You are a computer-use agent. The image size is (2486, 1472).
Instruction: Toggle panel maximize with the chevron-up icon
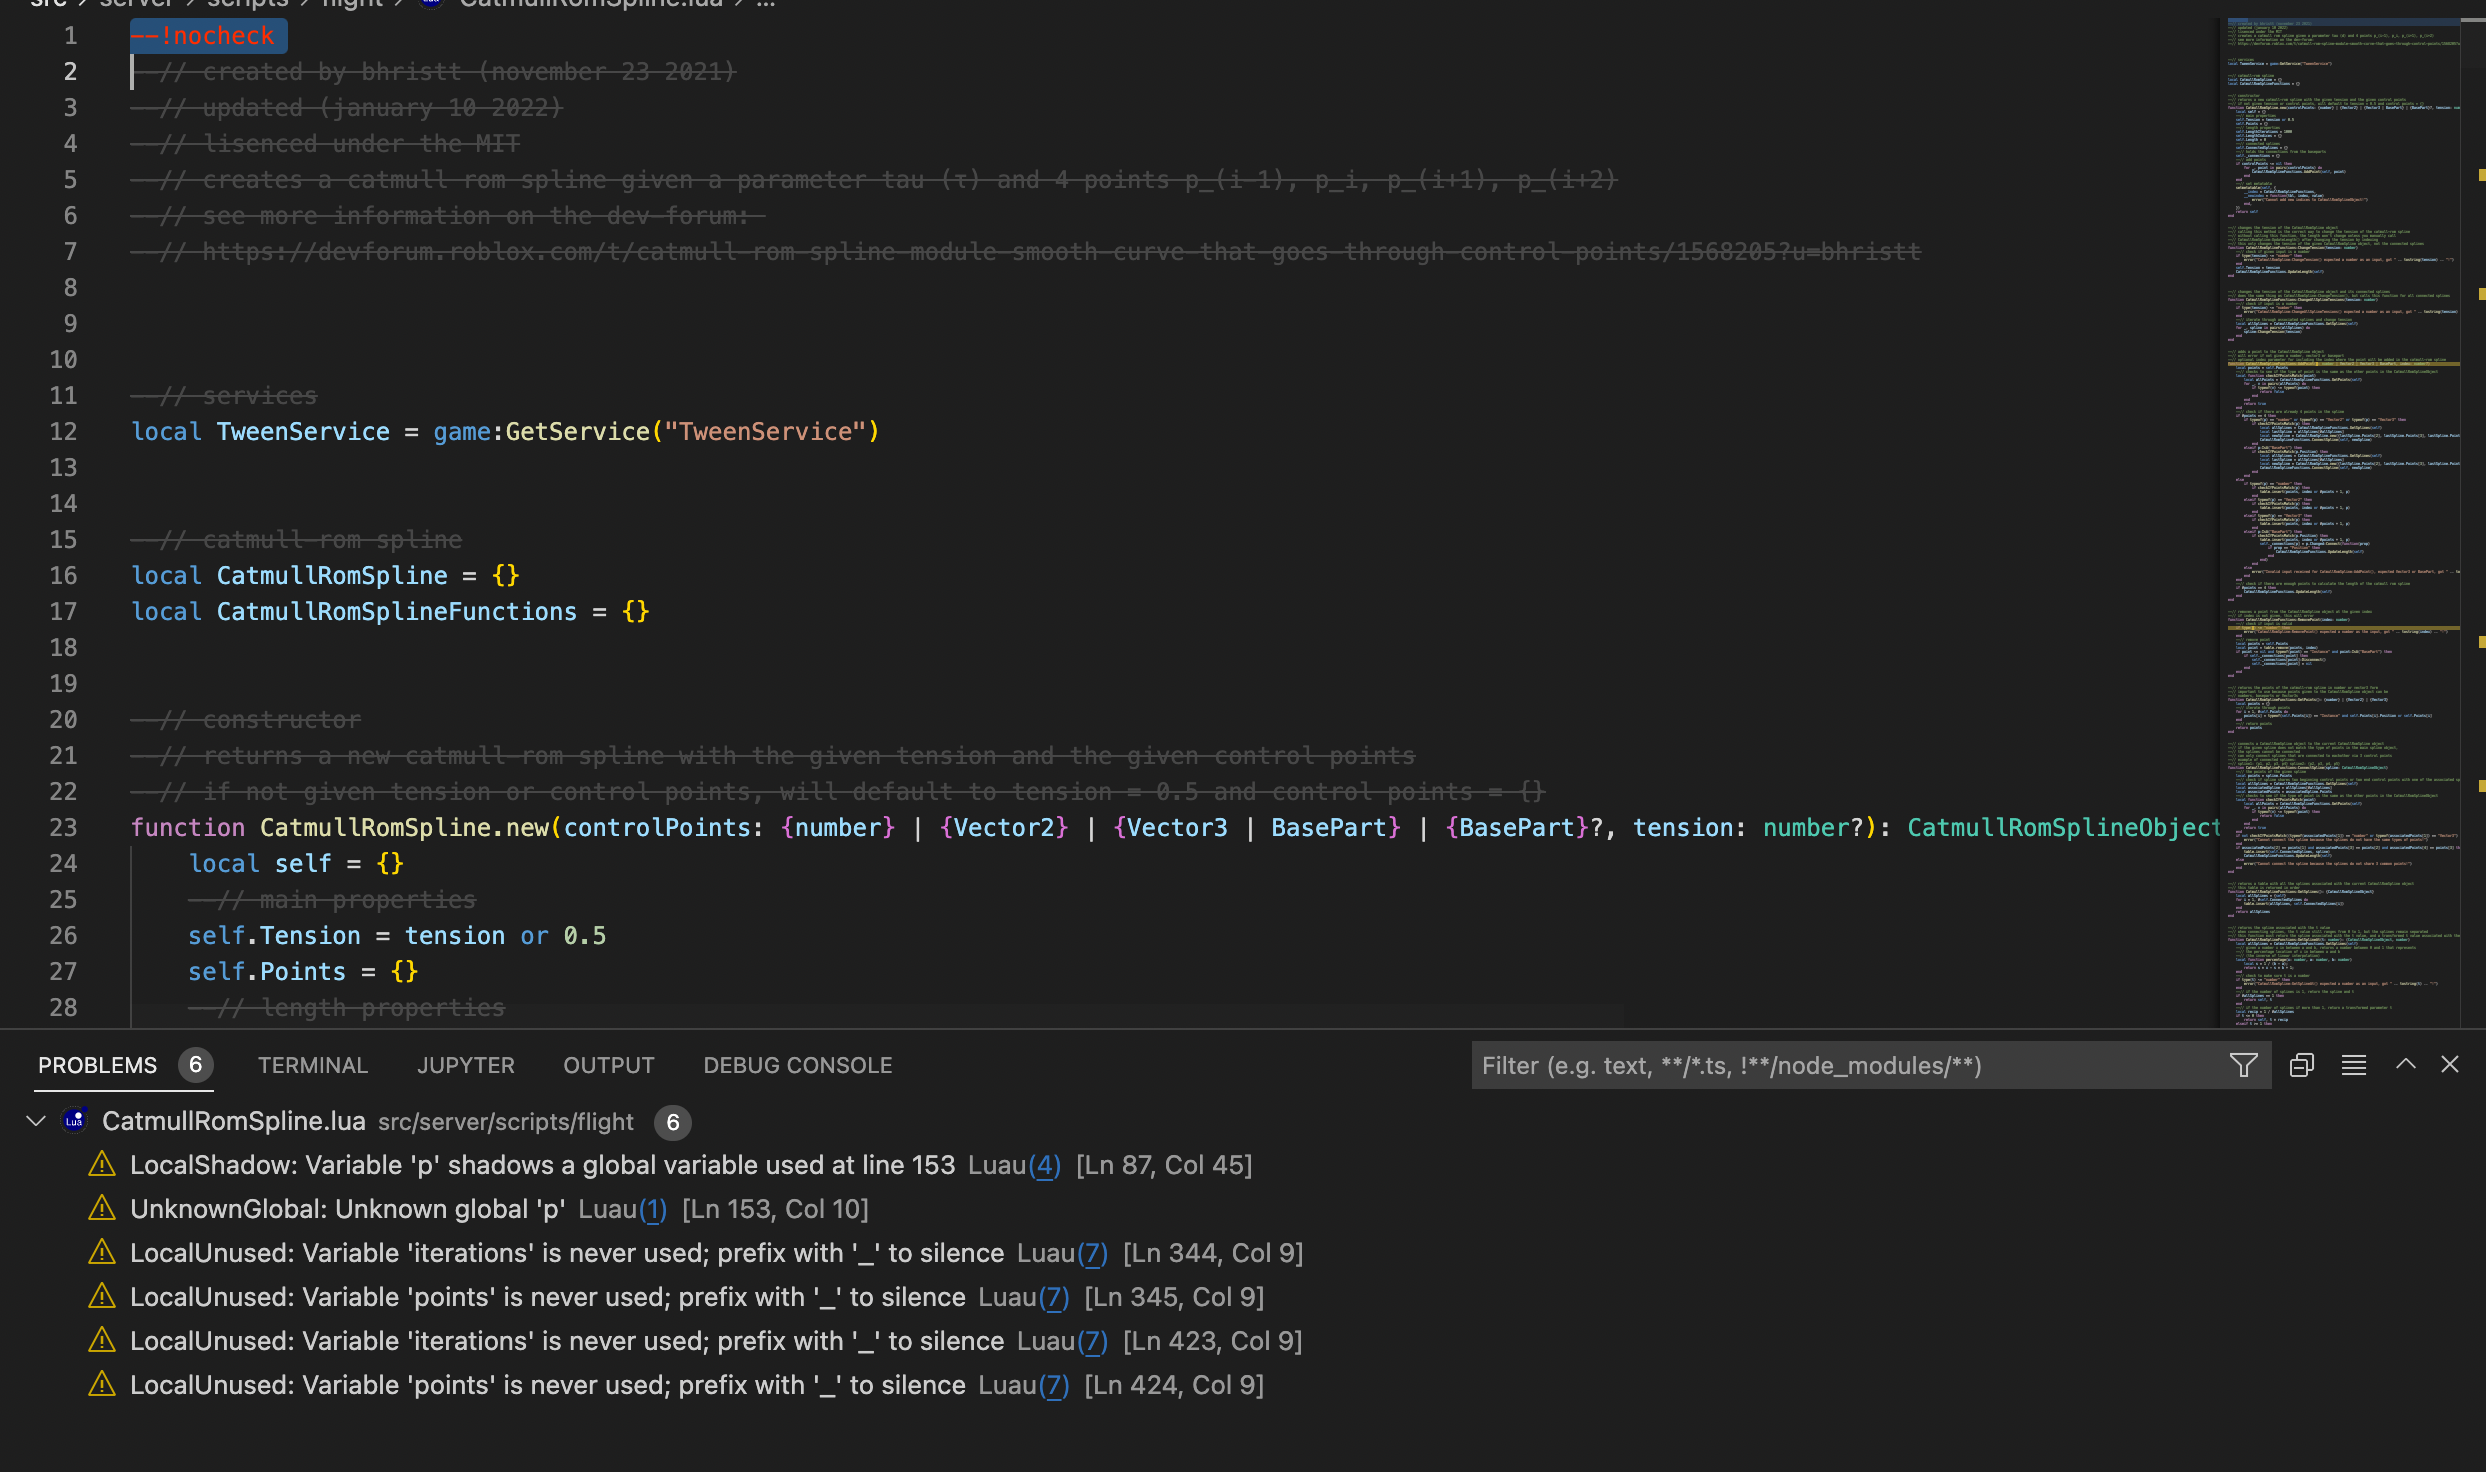pyautogui.click(x=2405, y=1065)
